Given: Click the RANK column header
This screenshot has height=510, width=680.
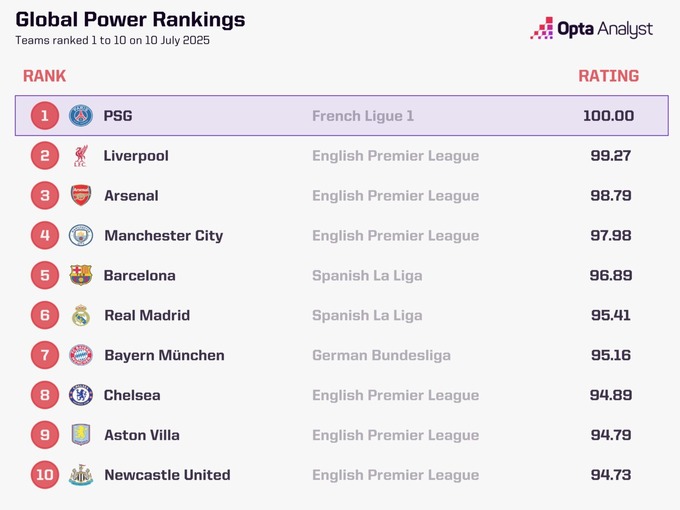Looking at the screenshot, I should 44,76.
